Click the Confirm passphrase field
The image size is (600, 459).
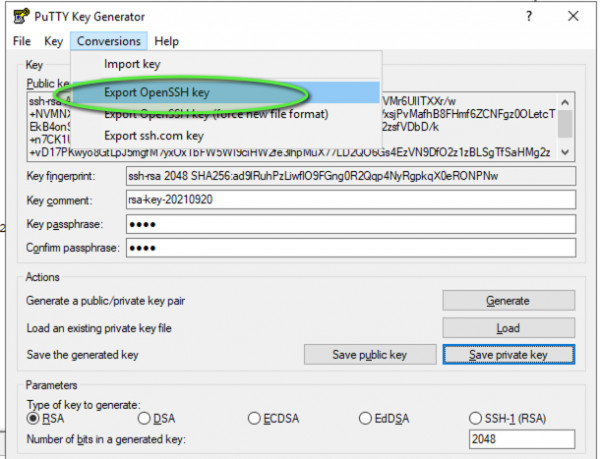351,248
